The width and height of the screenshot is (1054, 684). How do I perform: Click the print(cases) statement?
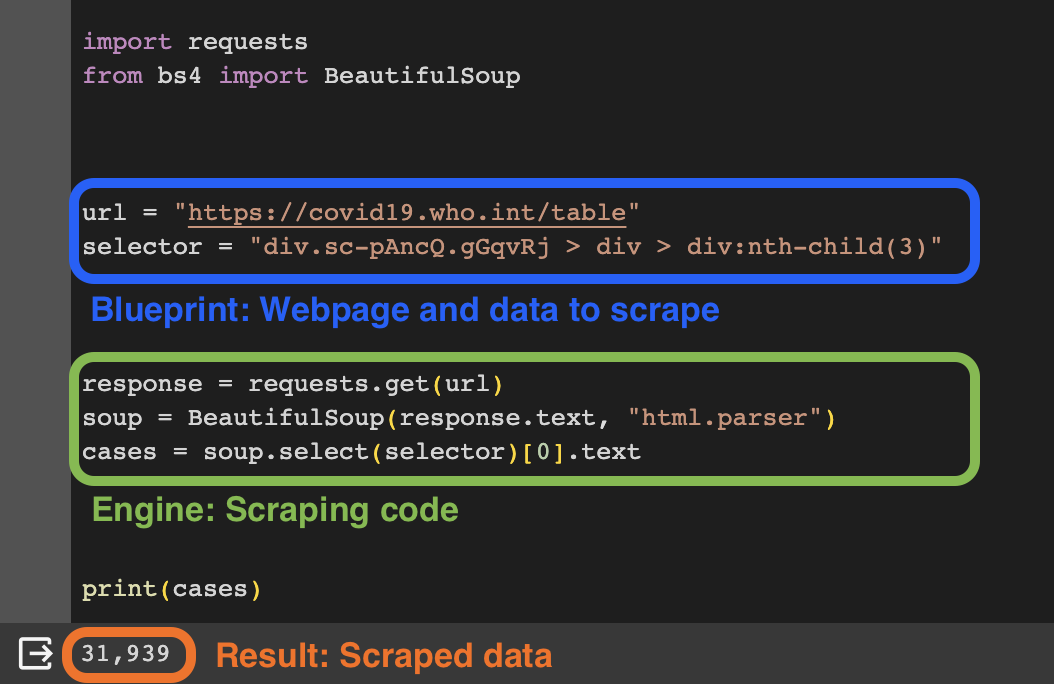click(x=171, y=589)
